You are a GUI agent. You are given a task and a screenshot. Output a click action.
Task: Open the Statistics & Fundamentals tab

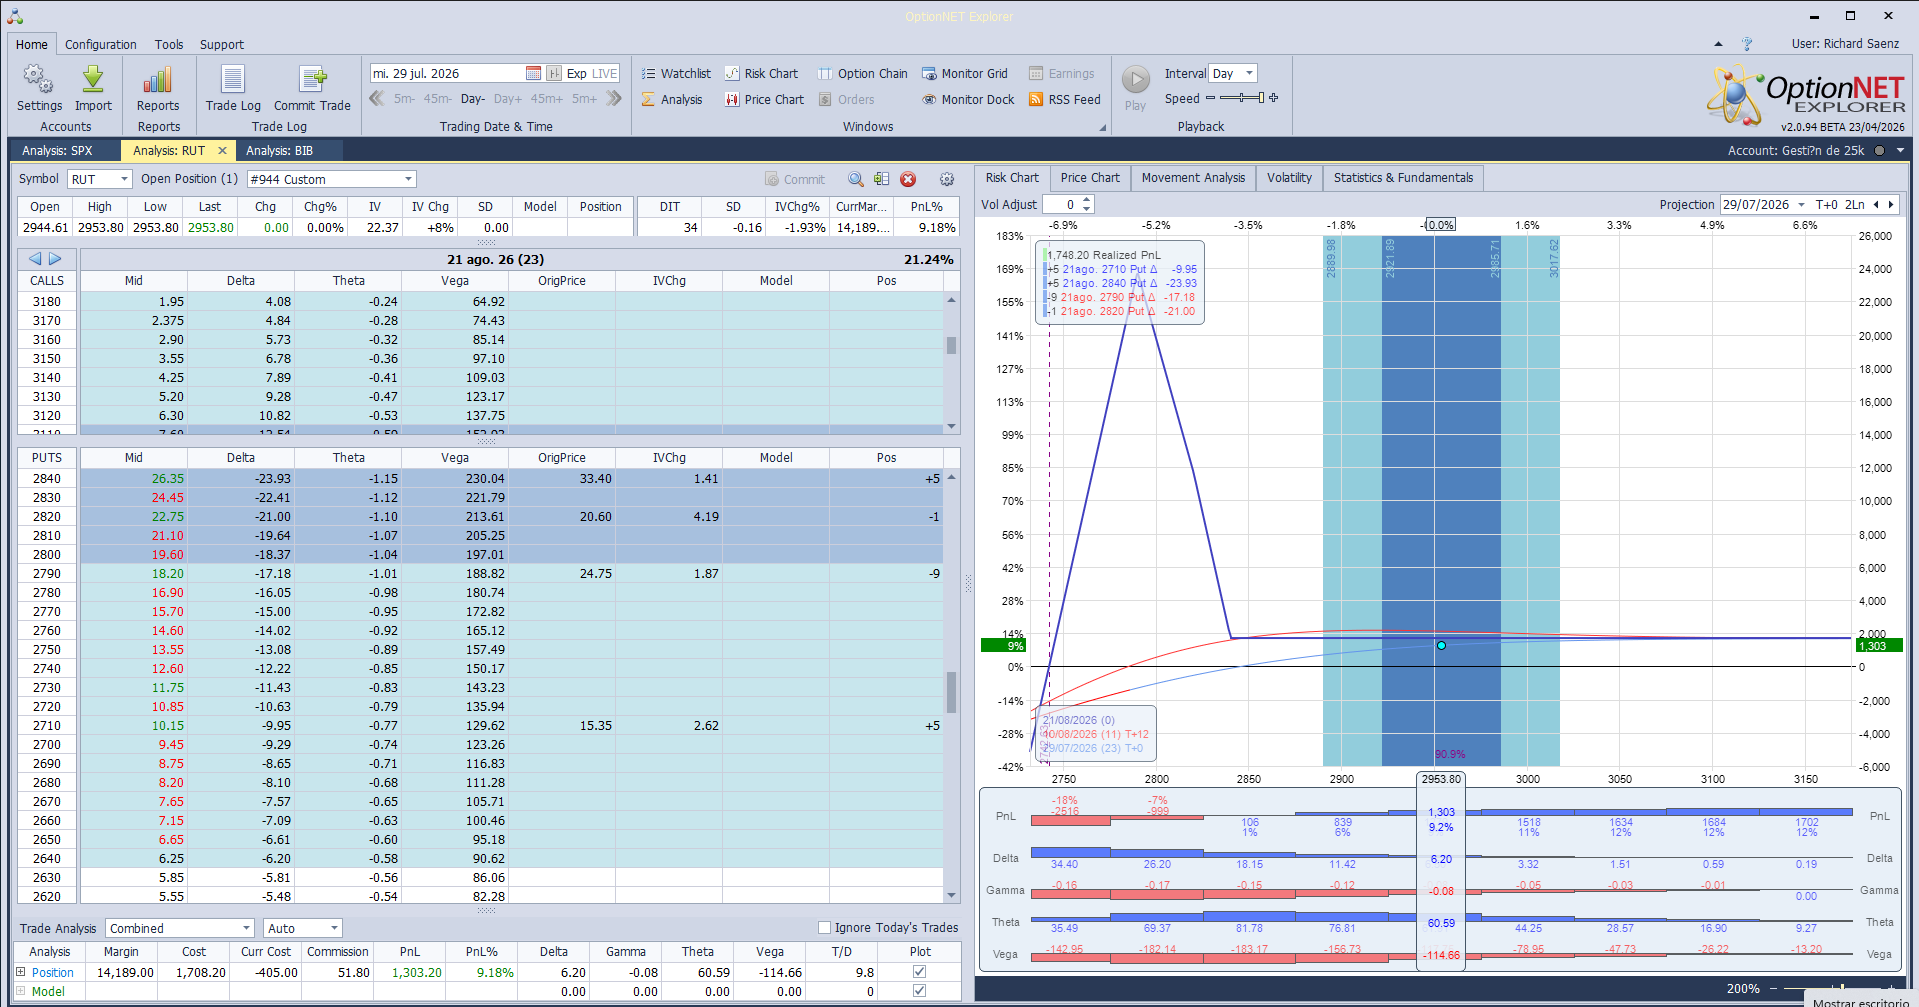click(1403, 178)
